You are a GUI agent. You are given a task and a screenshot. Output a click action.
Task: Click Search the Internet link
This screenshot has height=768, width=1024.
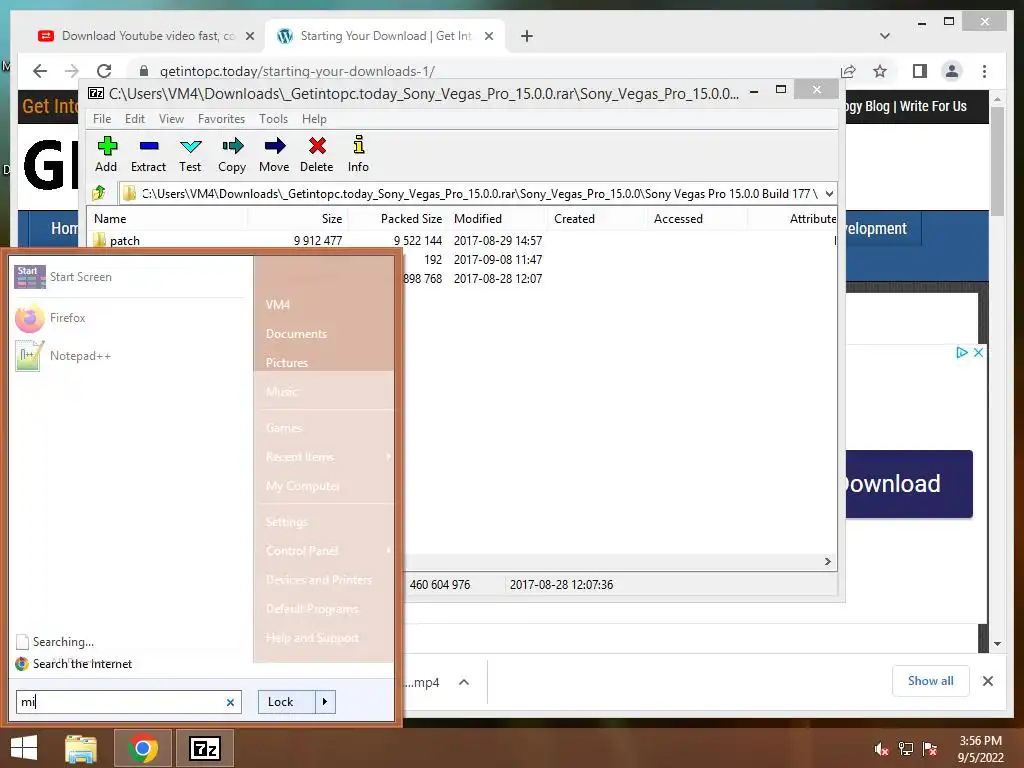[x=82, y=664]
